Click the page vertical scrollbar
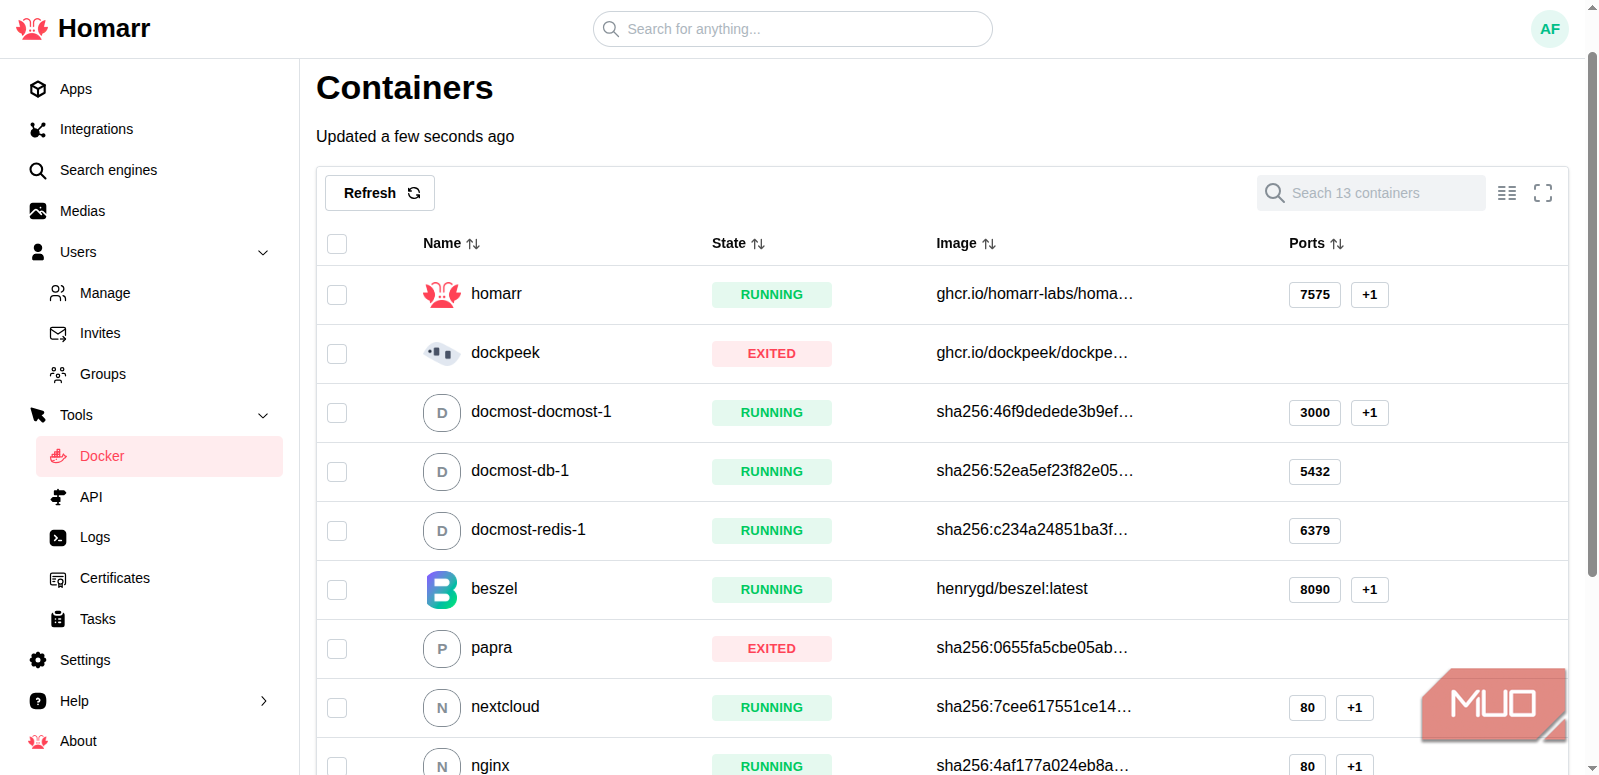 1592,315
